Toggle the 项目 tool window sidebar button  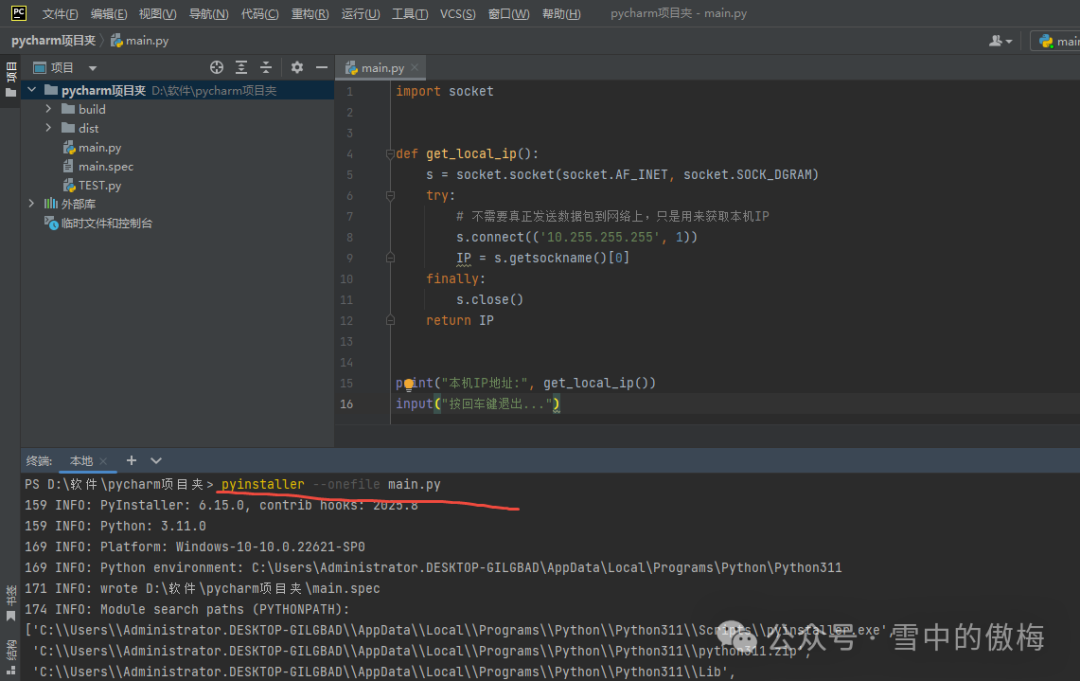pyautogui.click(x=10, y=79)
